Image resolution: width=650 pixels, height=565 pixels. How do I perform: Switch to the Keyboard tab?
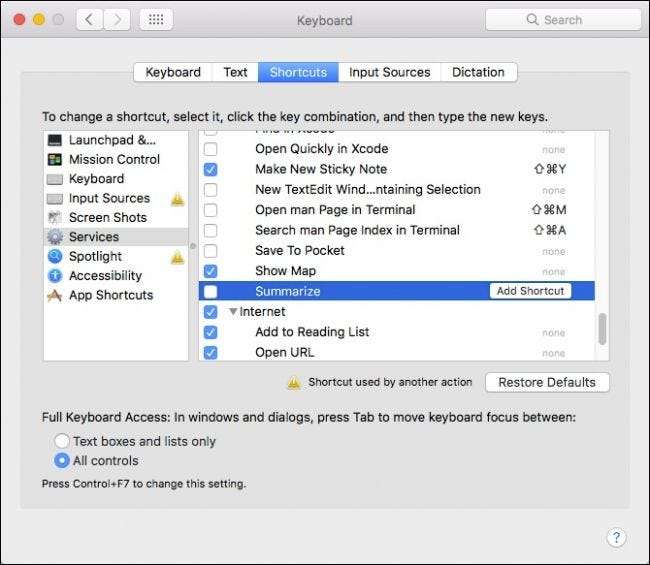coord(173,72)
